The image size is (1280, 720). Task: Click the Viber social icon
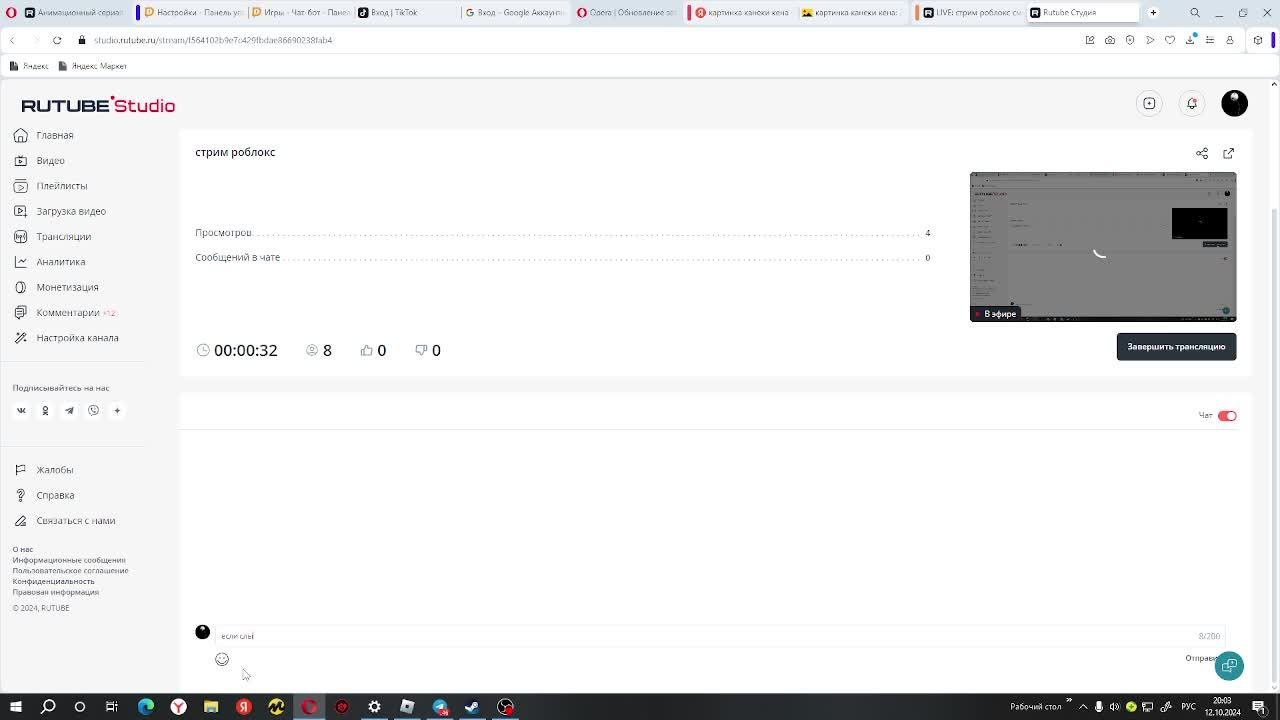tap(93, 410)
